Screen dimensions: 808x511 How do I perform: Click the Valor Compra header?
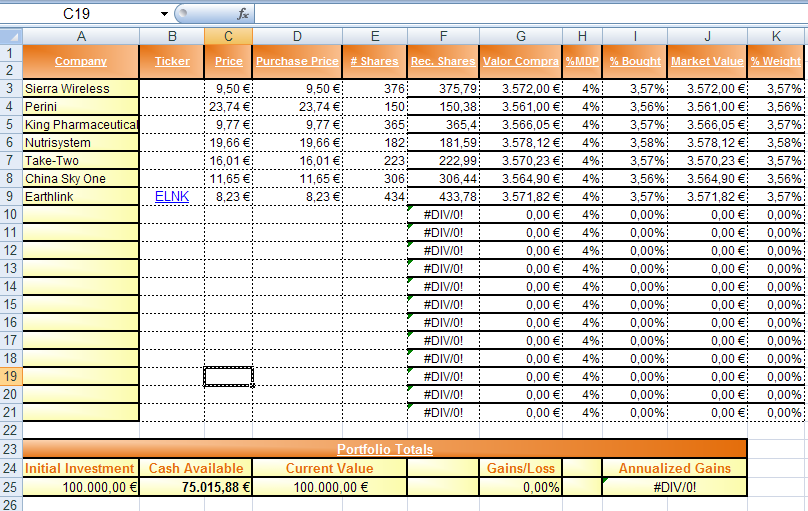coord(521,61)
